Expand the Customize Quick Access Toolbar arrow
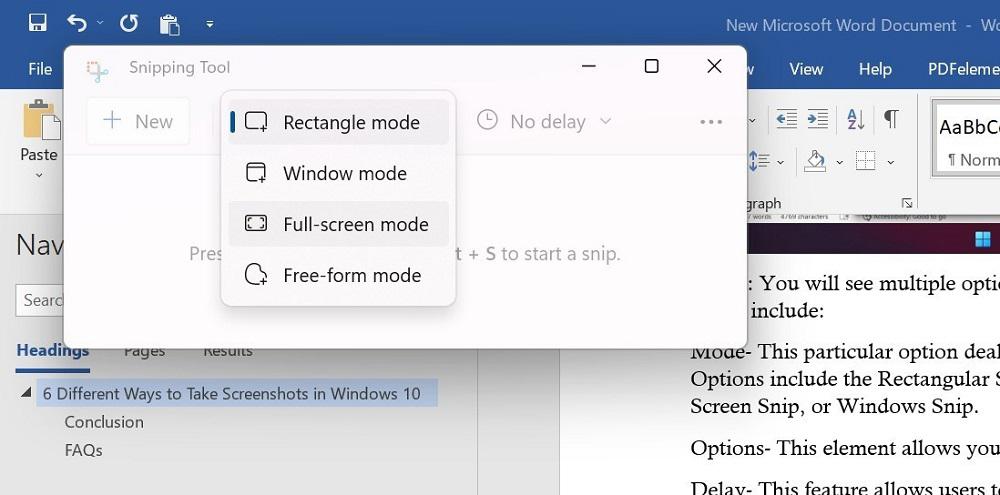Viewport: 1000px width, 495px height. [209, 23]
